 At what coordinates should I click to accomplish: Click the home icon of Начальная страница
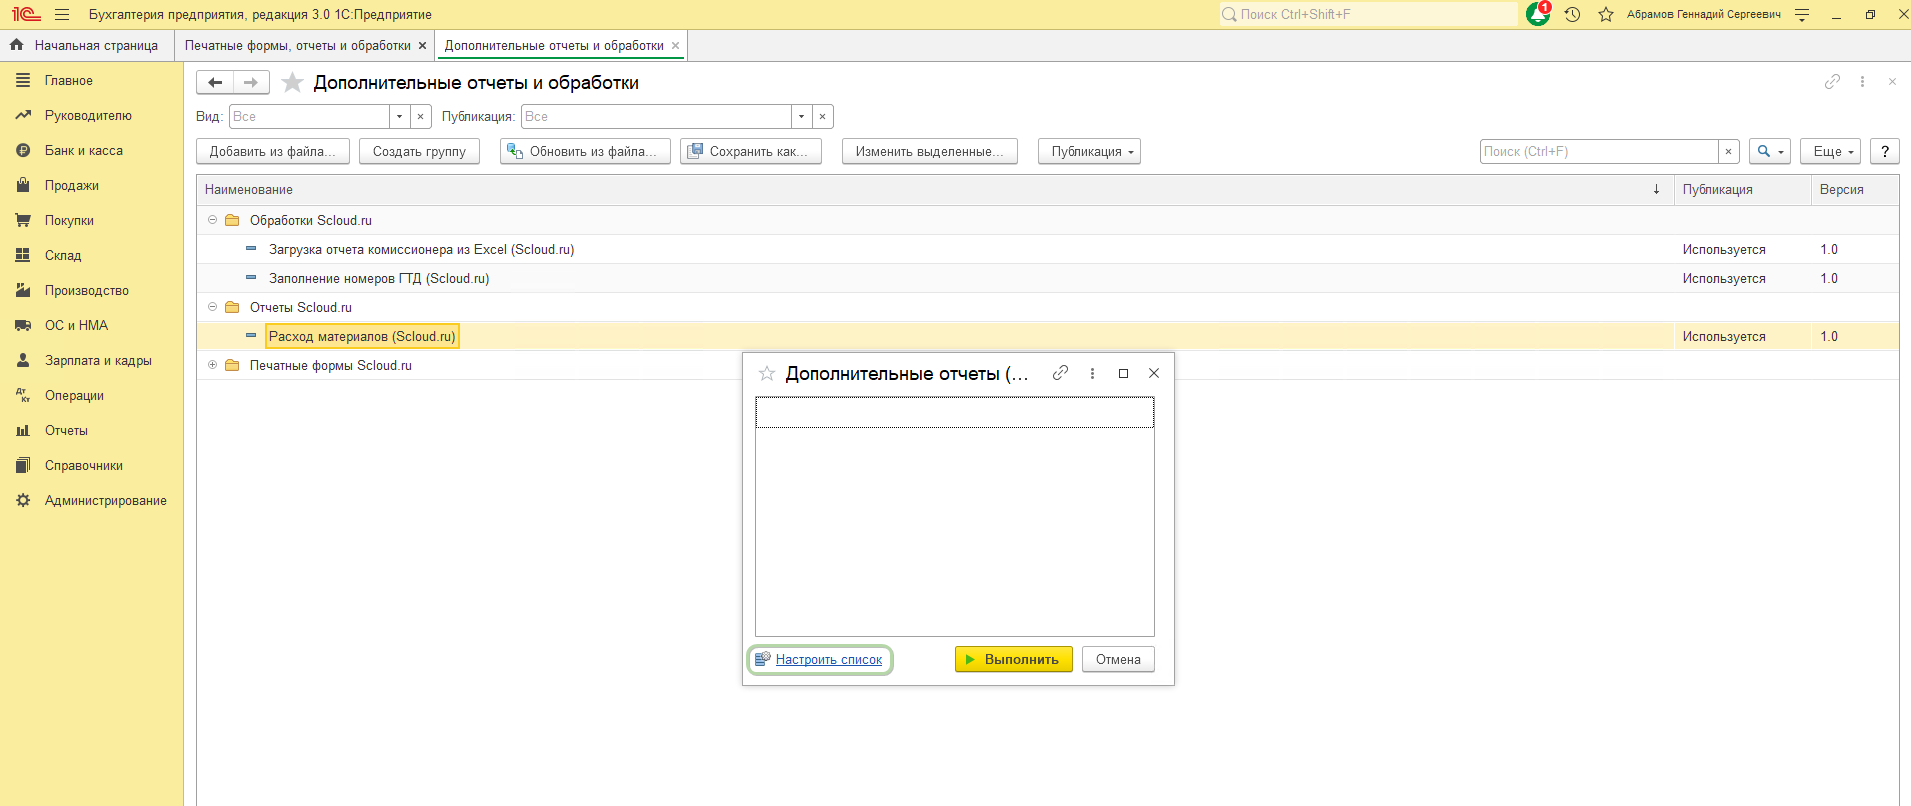pos(16,45)
